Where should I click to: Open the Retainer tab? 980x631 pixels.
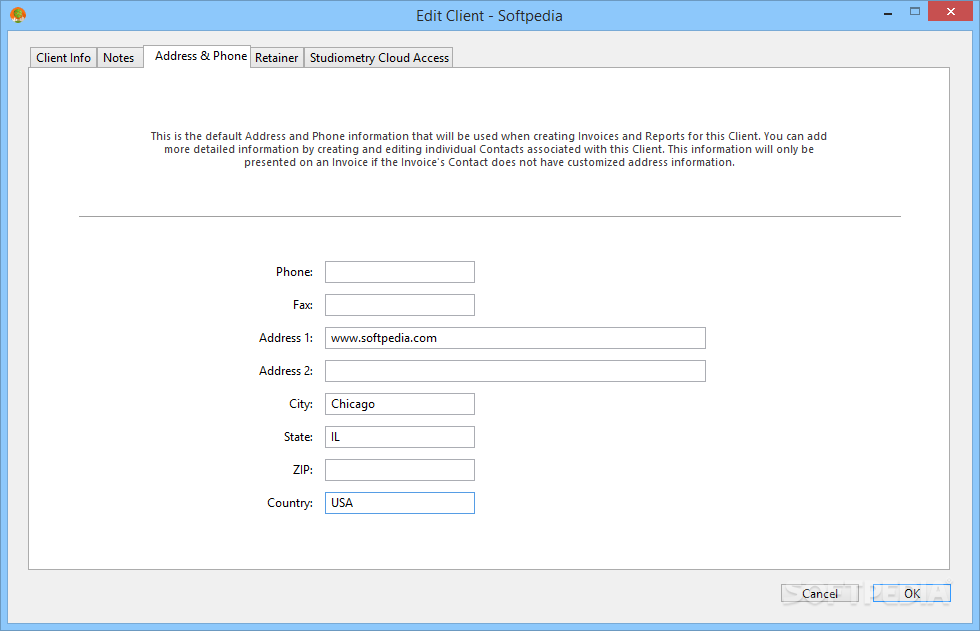277,57
